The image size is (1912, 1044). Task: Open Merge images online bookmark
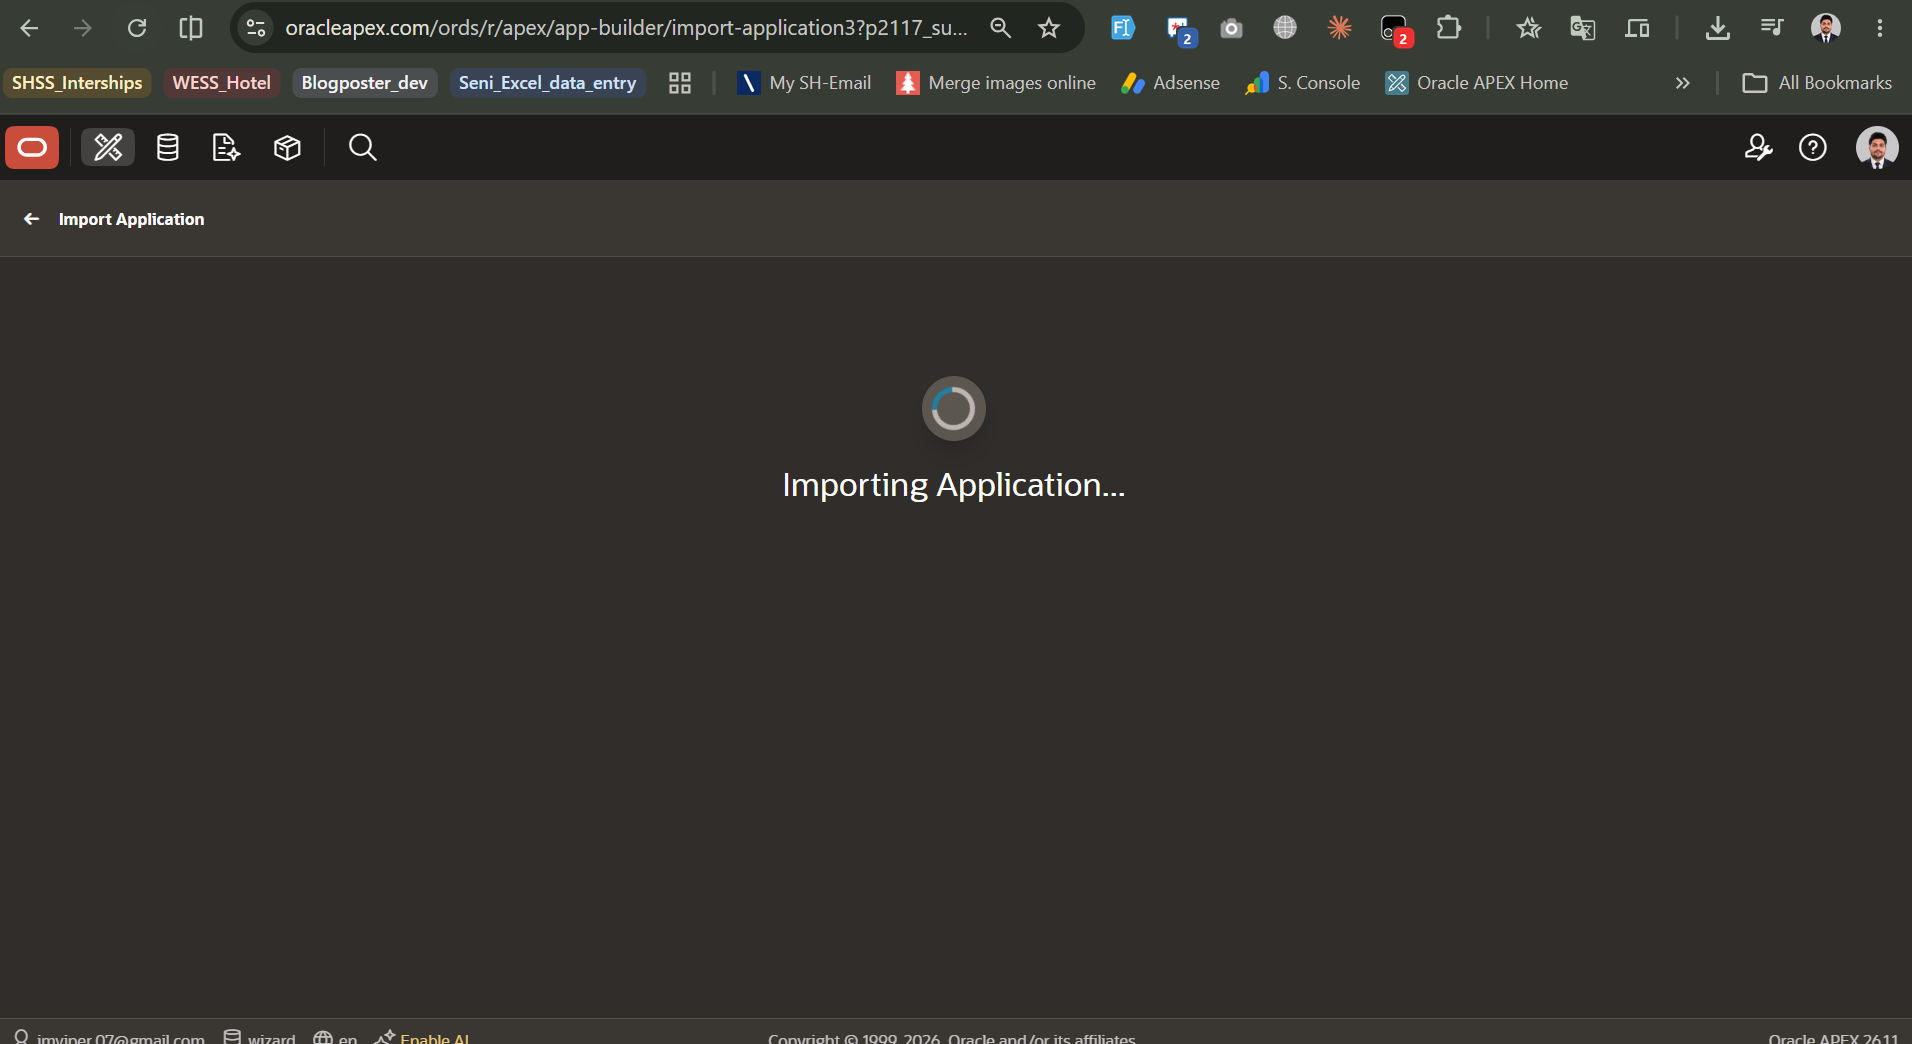coord(996,83)
